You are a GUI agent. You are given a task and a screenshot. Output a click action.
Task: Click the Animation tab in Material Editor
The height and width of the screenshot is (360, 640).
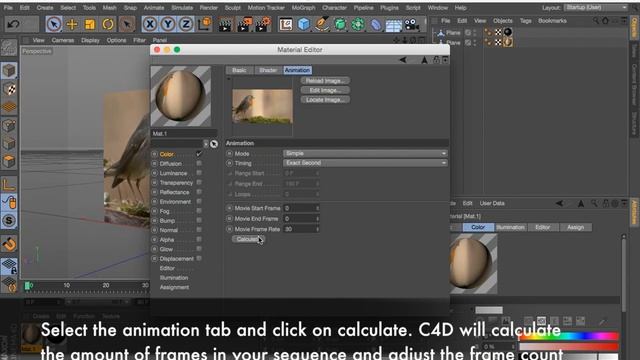point(298,70)
